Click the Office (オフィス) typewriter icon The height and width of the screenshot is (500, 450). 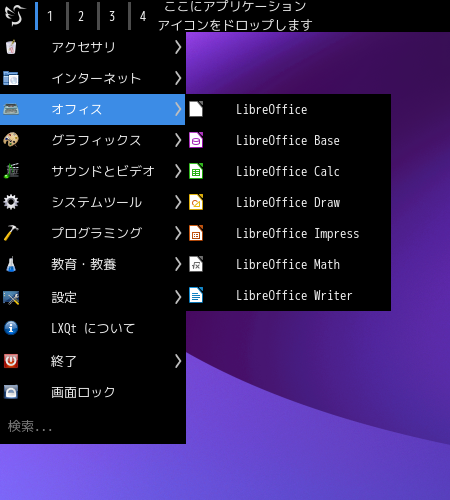(11, 109)
